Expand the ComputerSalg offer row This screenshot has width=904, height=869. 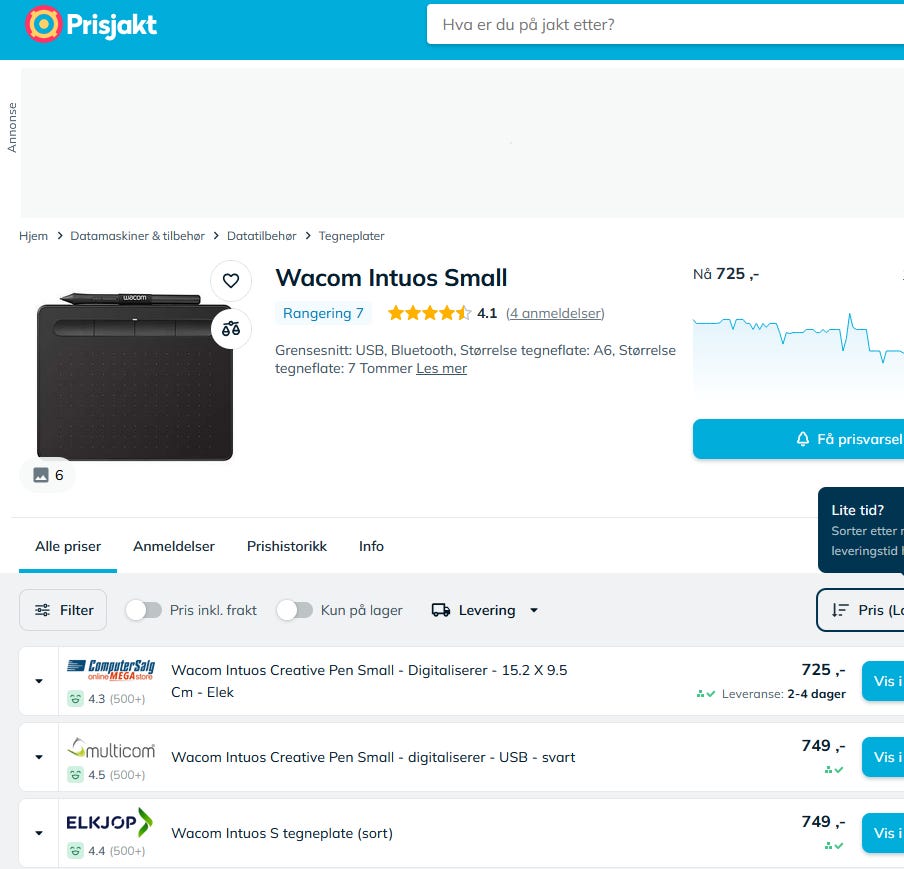[39, 681]
